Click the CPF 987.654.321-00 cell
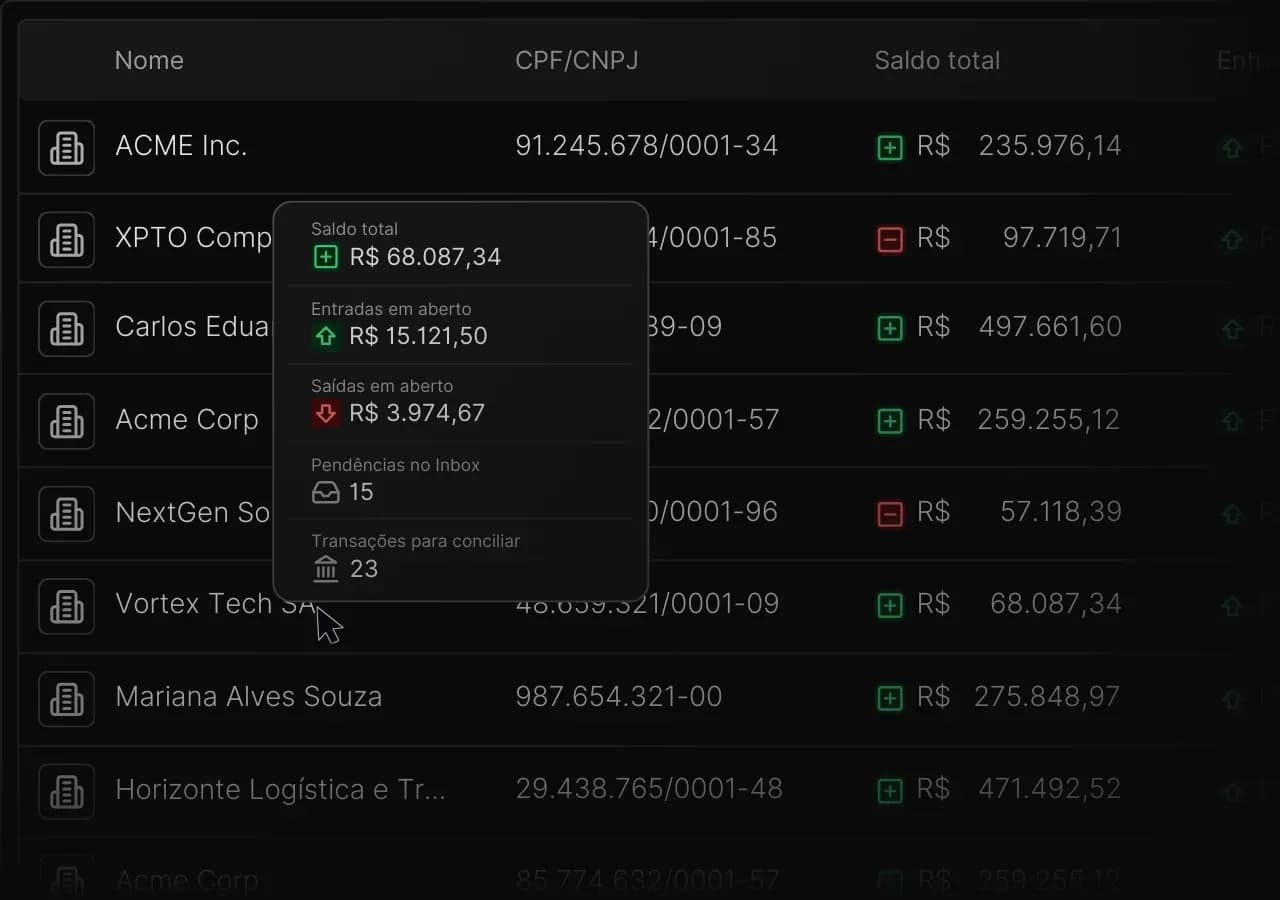 tap(618, 697)
